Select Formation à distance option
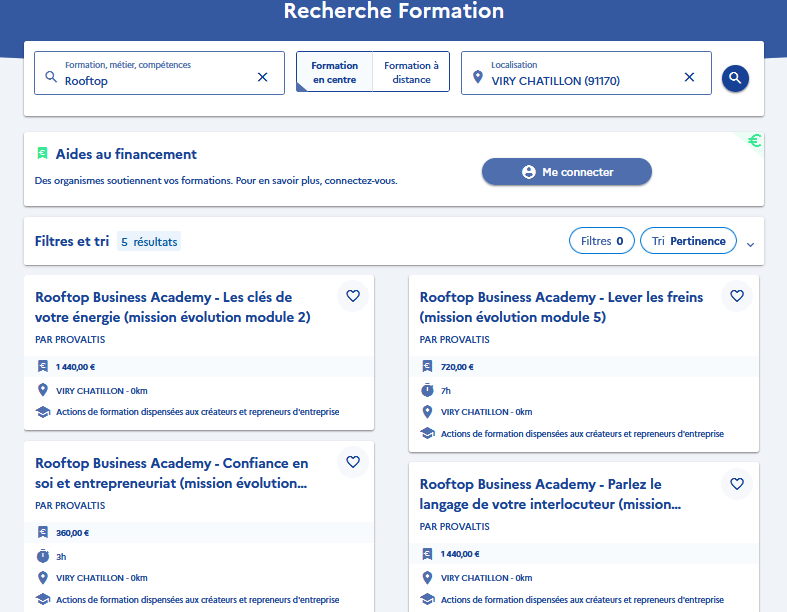The height and width of the screenshot is (612, 787). 411,72
